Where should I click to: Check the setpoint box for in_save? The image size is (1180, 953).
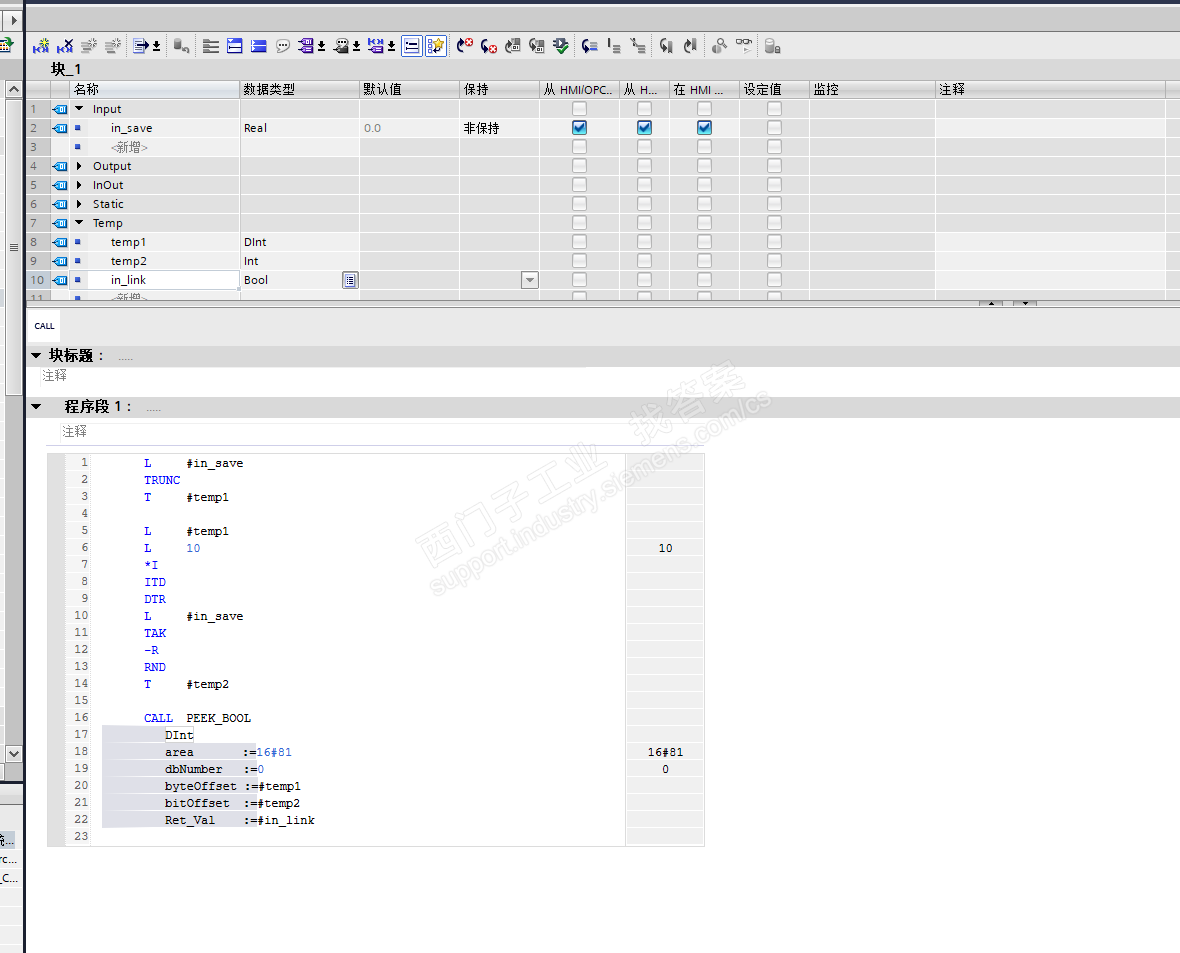tap(774, 128)
